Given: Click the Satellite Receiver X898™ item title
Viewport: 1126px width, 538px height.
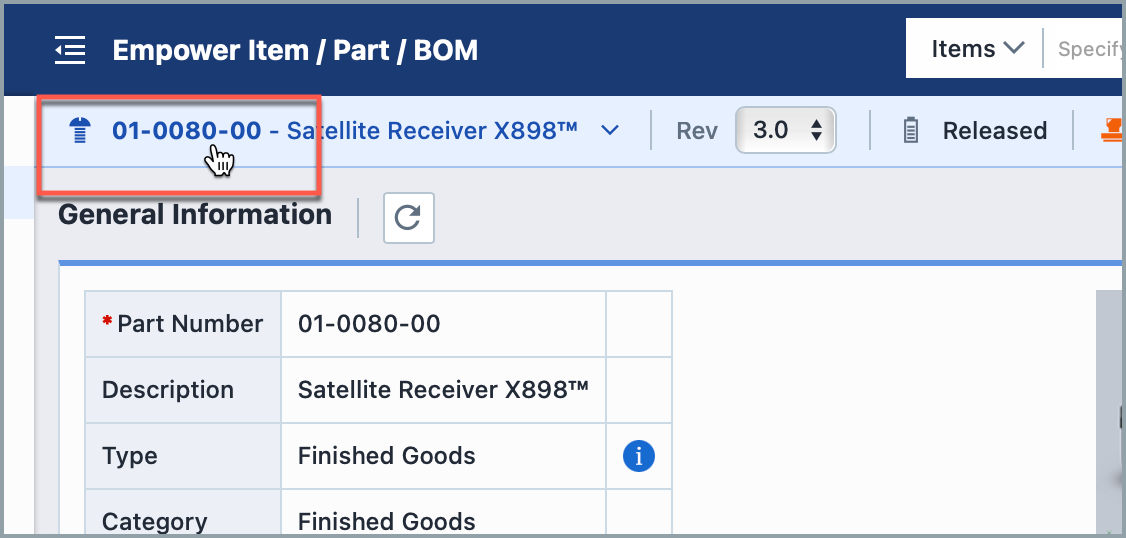Looking at the screenshot, I should click(432, 131).
